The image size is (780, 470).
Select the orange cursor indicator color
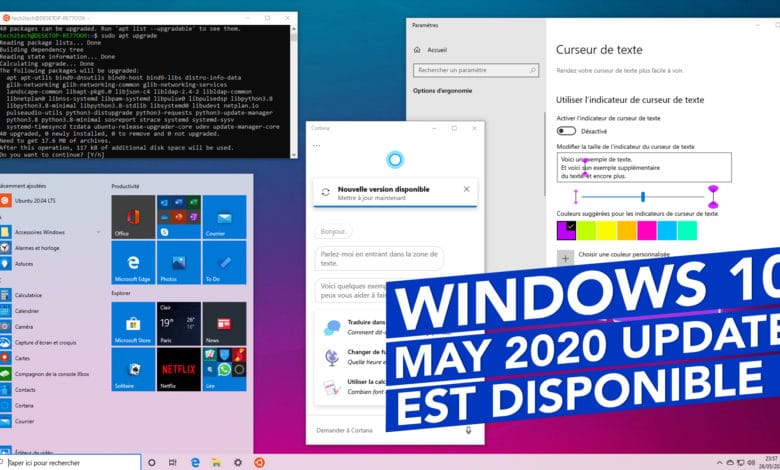coord(627,231)
